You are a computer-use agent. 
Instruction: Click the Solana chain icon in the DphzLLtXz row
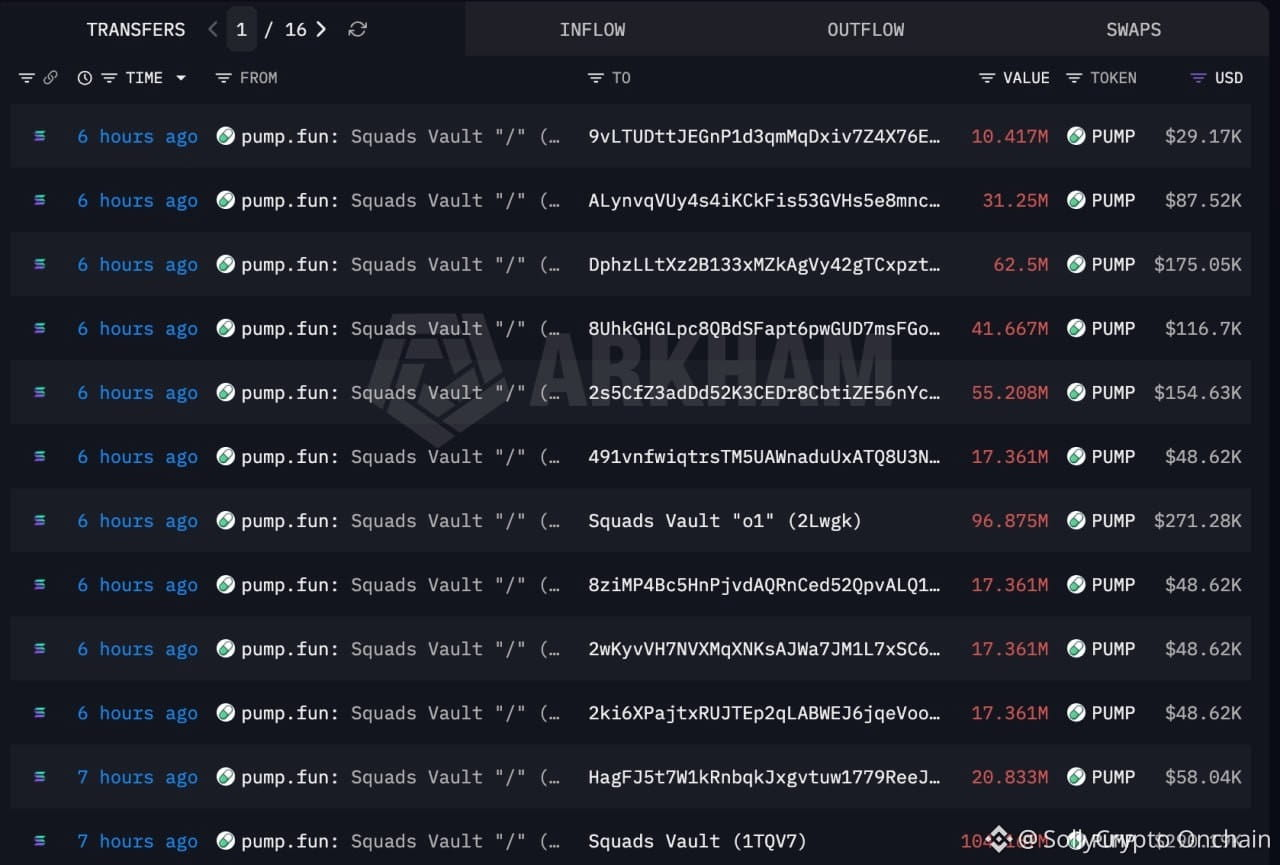(x=40, y=264)
